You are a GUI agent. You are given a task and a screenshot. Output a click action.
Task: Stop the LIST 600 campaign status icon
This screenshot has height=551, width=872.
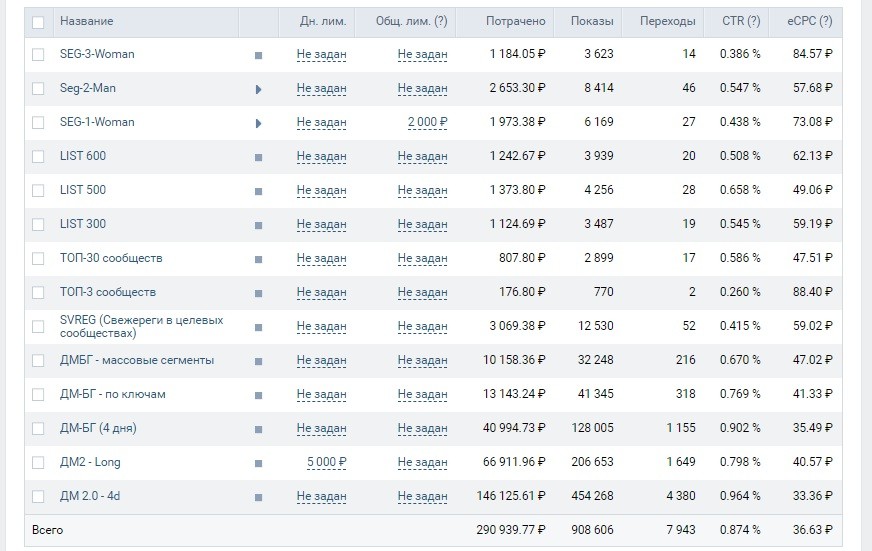[258, 157]
